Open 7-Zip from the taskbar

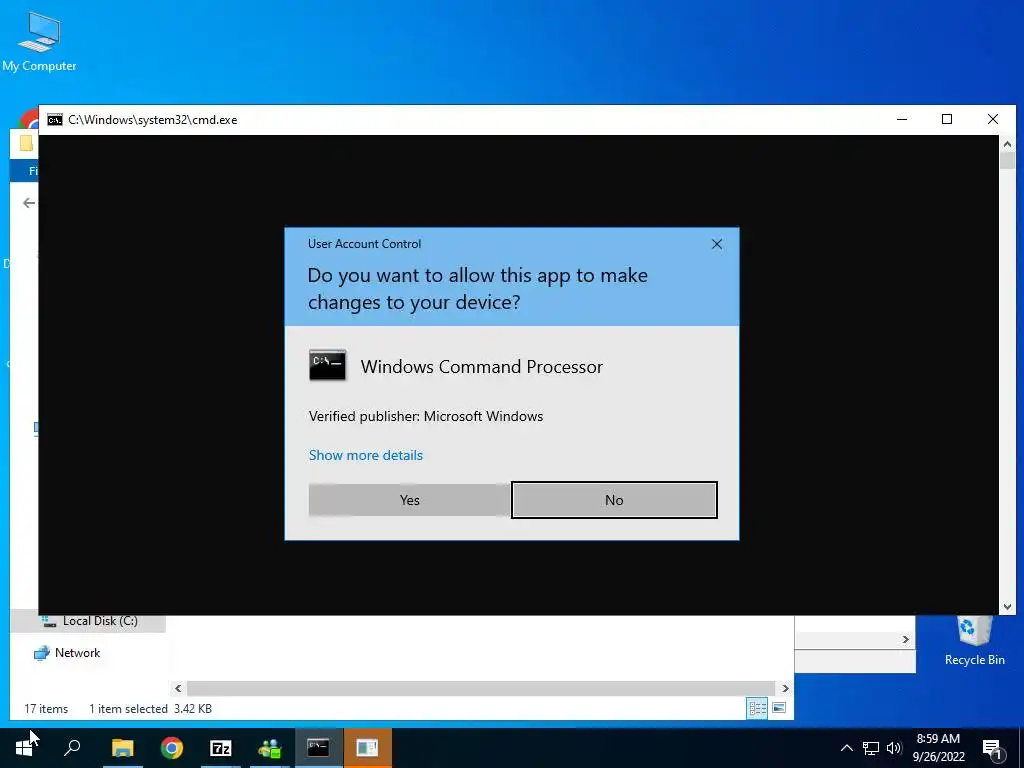coord(221,748)
